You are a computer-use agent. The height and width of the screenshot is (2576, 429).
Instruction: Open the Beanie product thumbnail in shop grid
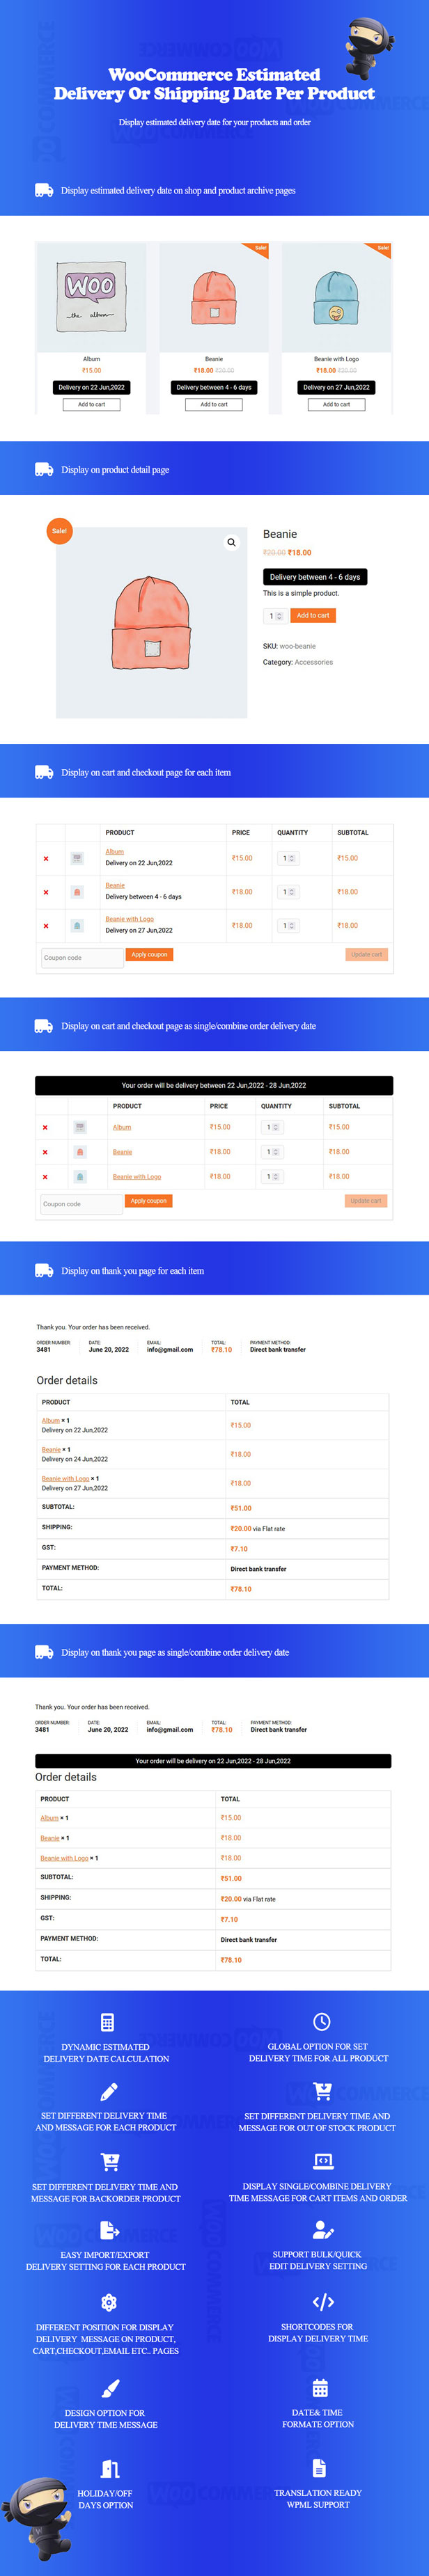tap(214, 297)
